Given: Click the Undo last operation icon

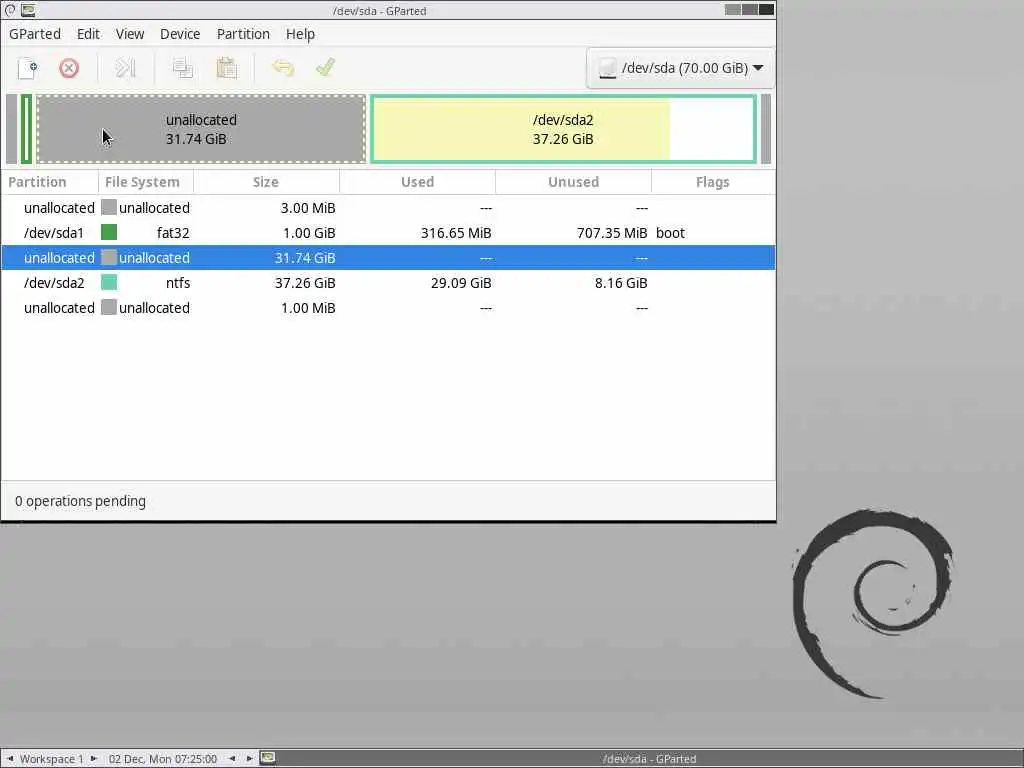Looking at the screenshot, I should coord(283,68).
